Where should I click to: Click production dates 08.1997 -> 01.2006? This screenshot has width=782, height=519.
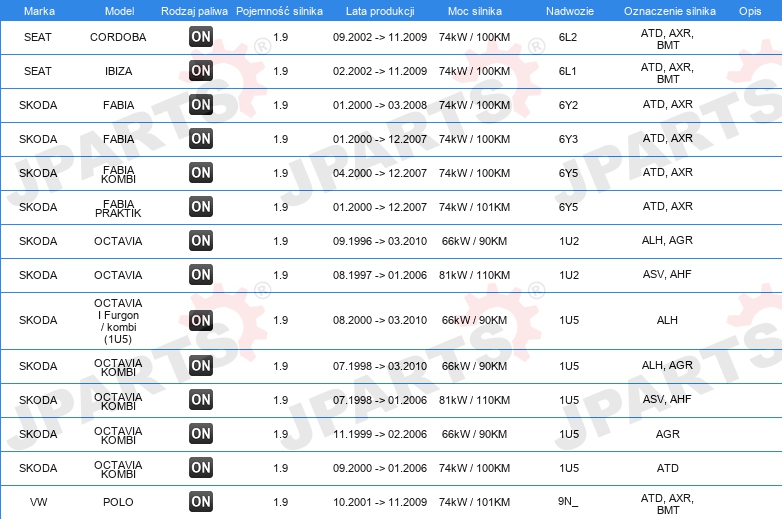(380, 275)
